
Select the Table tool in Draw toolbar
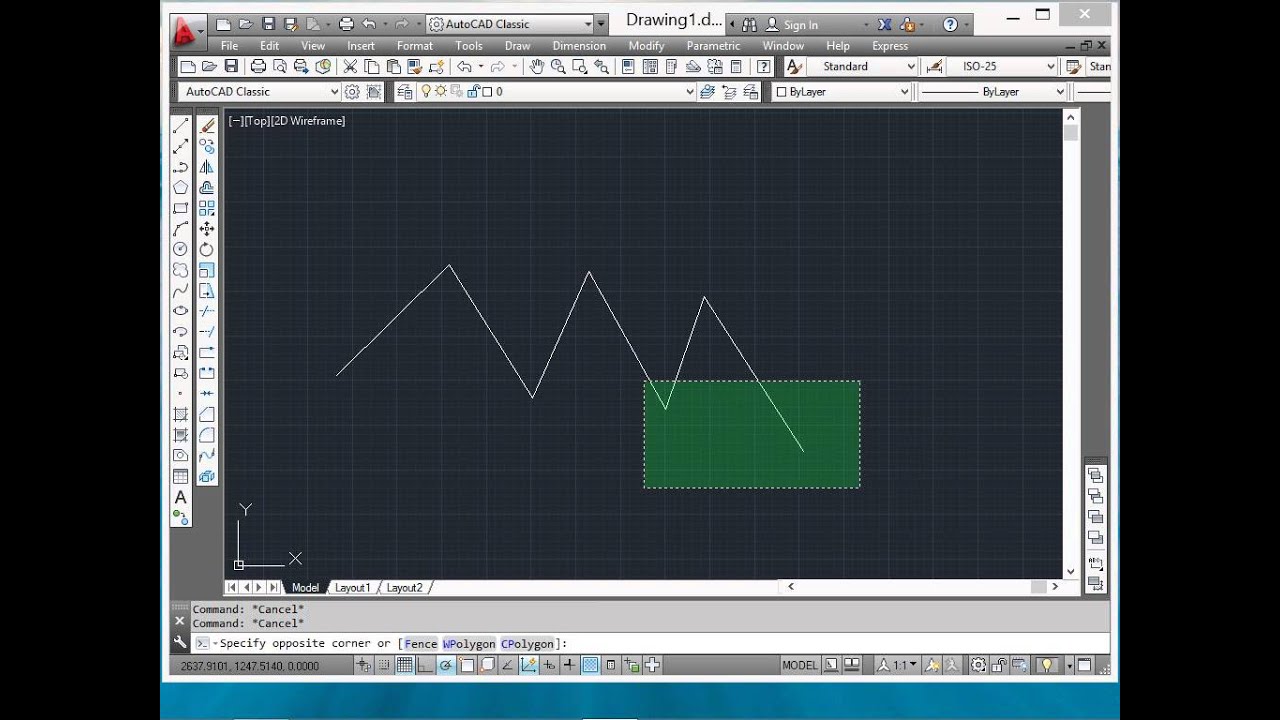[x=181, y=476]
